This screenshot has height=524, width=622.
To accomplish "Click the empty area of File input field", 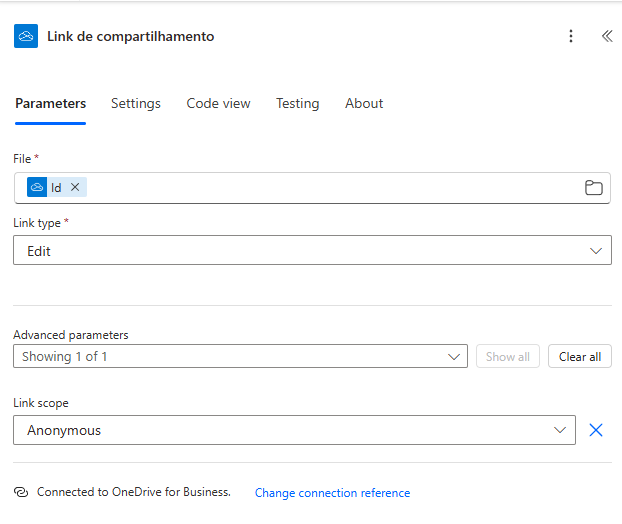I will click(x=330, y=188).
